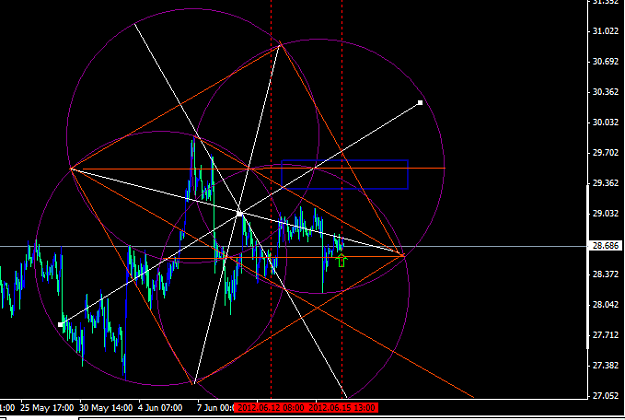Click the 28.042 price scale value
Image resolution: width=625 pixels, height=420 pixels.
tap(605, 305)
